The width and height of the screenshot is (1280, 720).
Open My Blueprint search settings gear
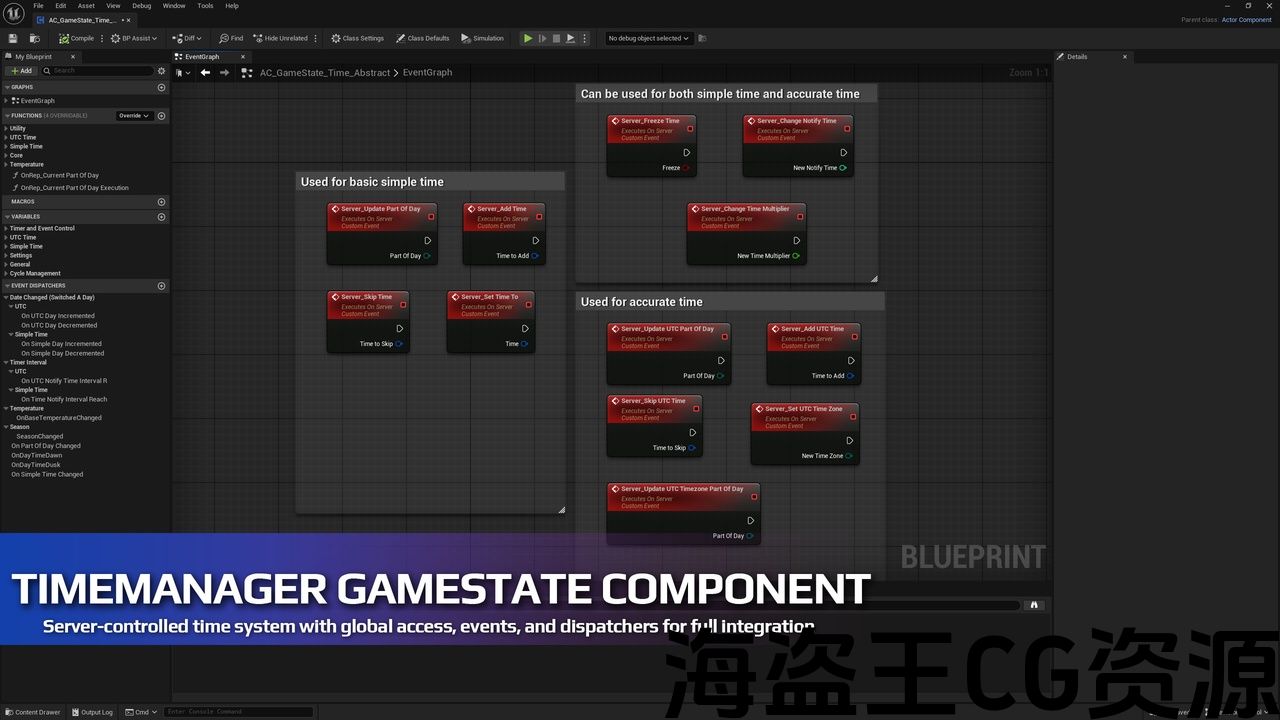(x=162, y=71)
